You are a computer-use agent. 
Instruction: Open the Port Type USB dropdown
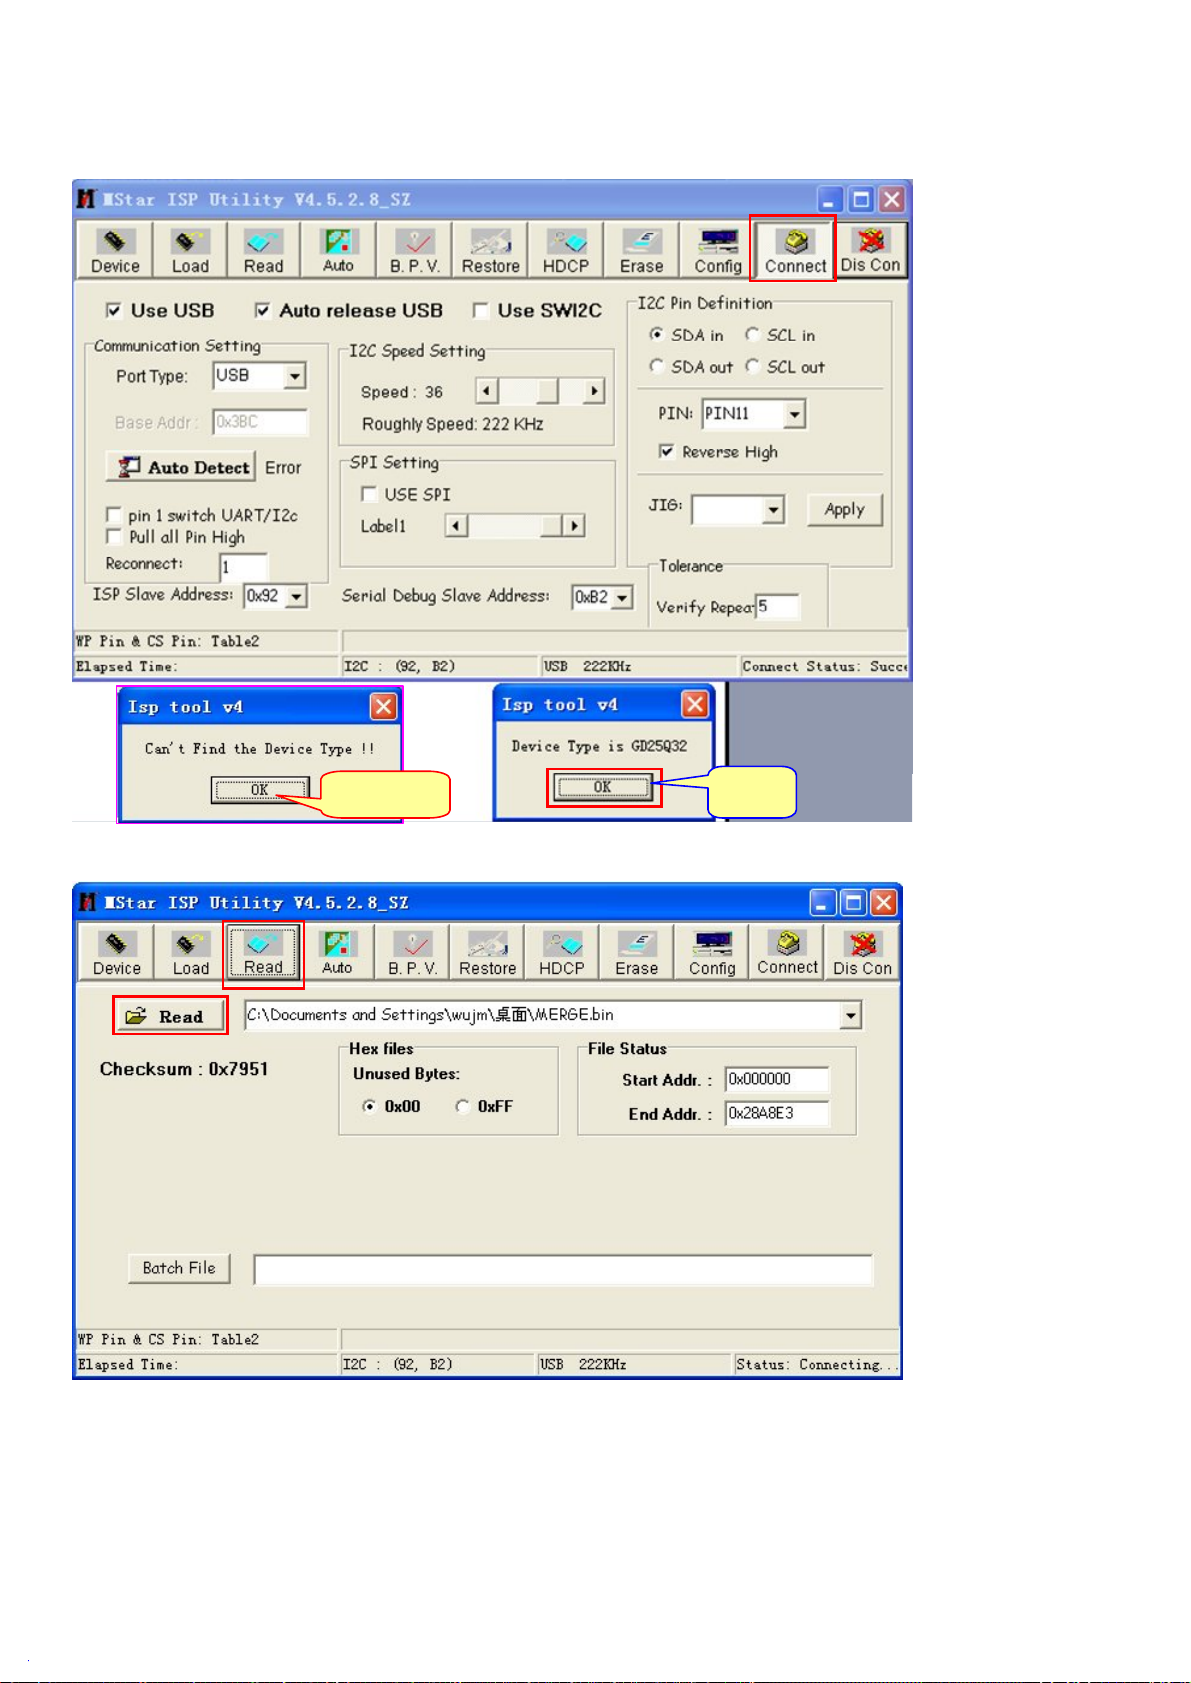tap(295, 376)
